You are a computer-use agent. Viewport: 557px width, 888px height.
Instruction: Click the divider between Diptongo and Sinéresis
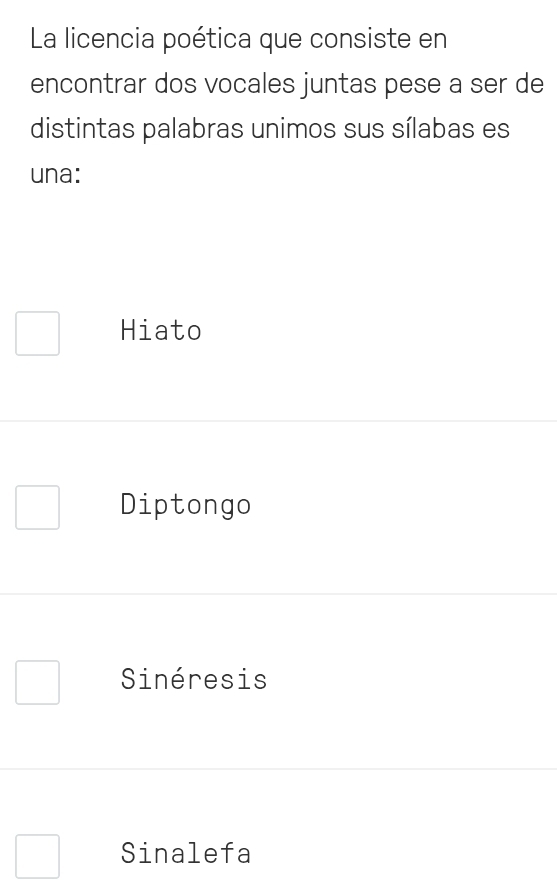coord(278,594)
